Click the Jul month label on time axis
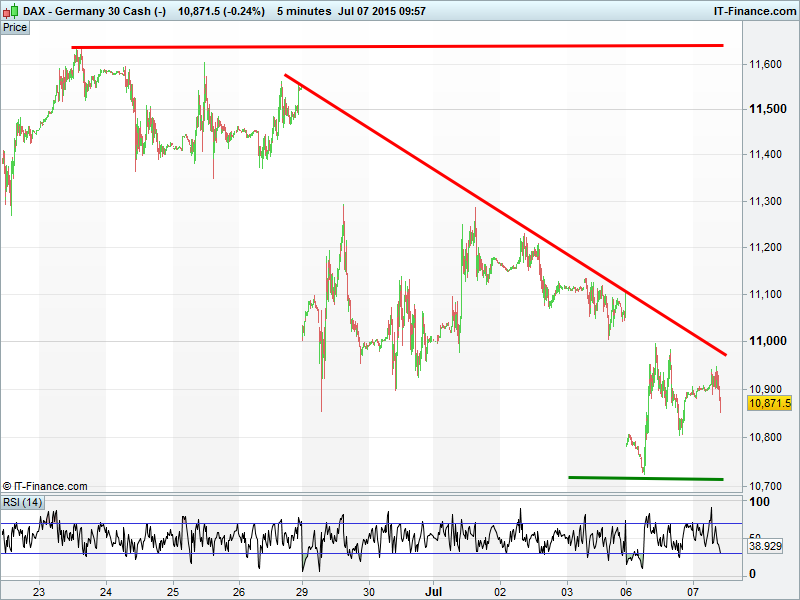 pos(434,592)
